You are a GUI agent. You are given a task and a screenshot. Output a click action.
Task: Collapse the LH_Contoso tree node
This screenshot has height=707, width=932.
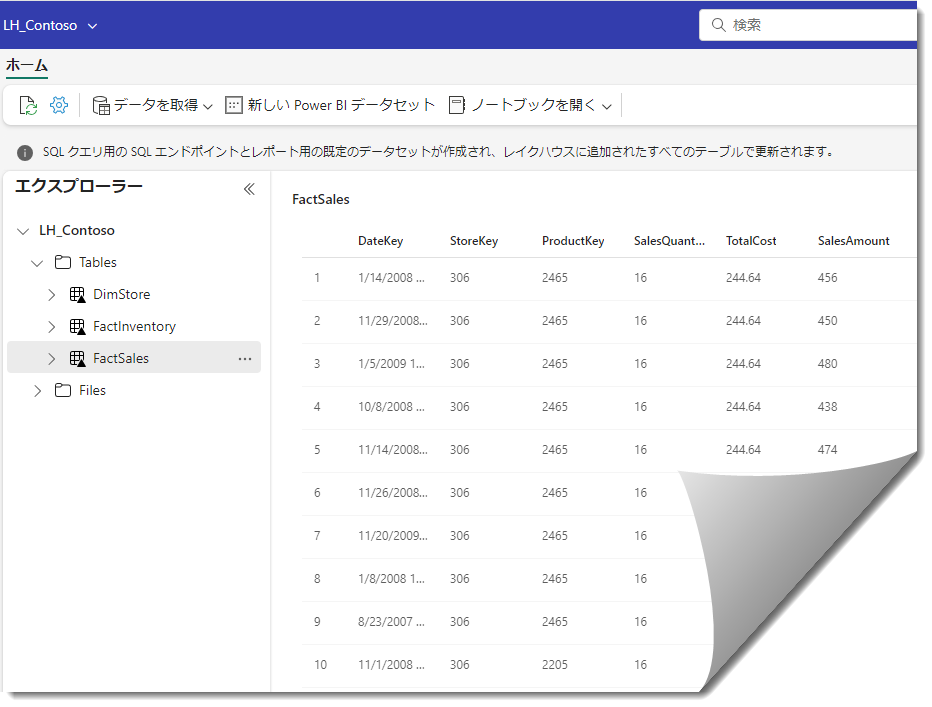click(x=23, y=231)
